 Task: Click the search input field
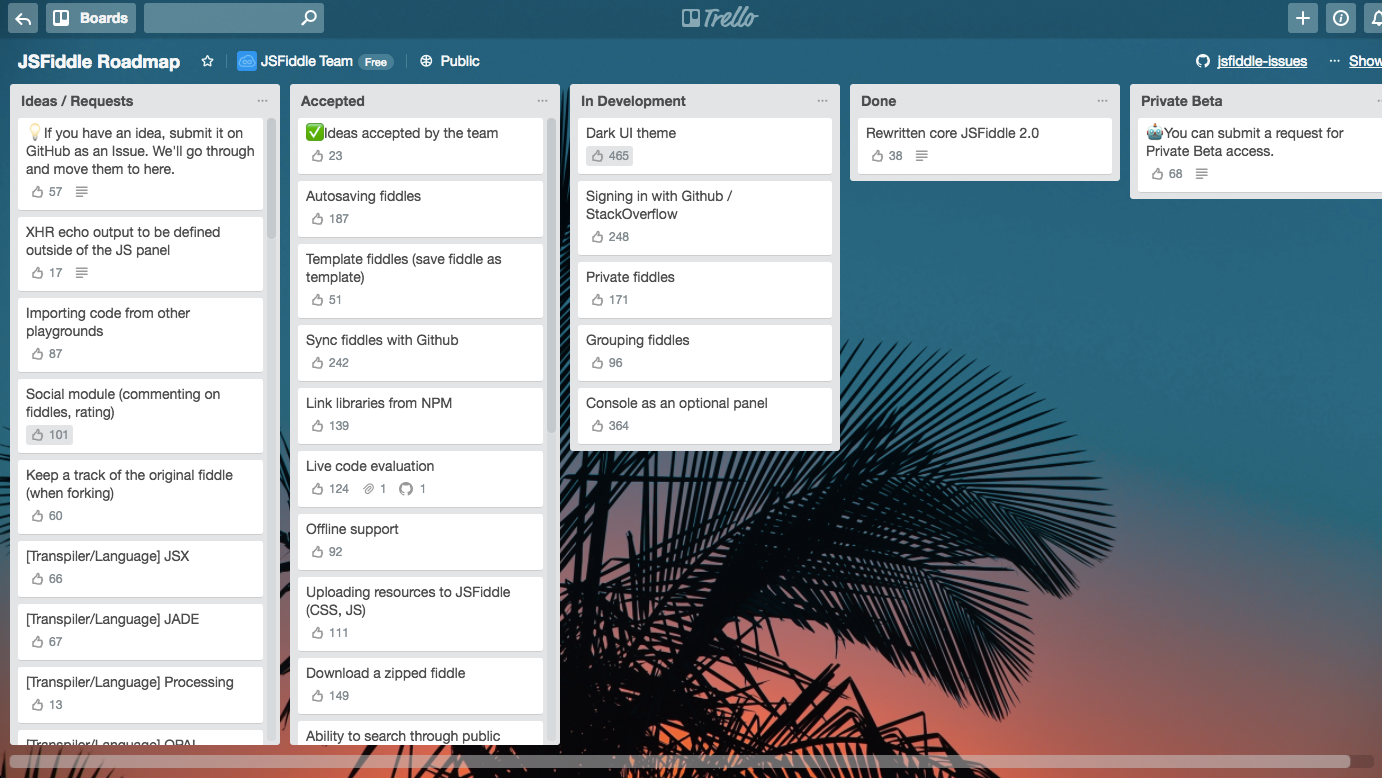coord(234,18)
